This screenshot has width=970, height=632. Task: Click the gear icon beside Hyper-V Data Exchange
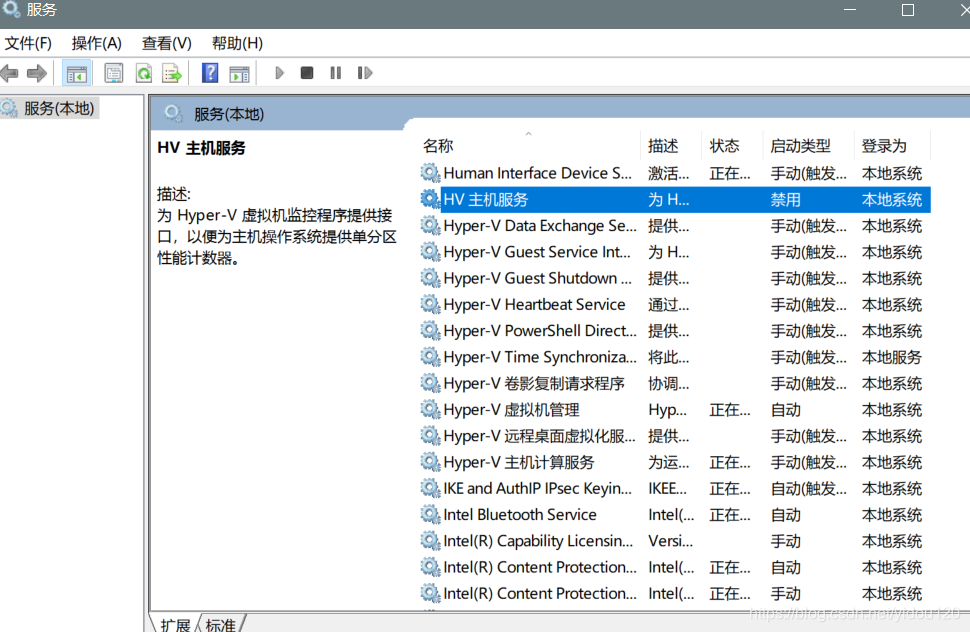(430, 225)
